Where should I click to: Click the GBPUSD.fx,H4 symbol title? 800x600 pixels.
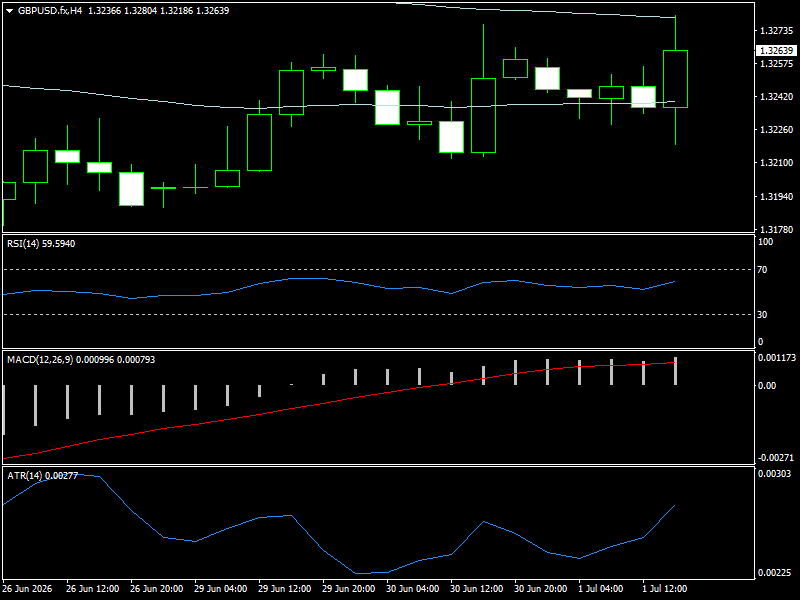(50, 11)
